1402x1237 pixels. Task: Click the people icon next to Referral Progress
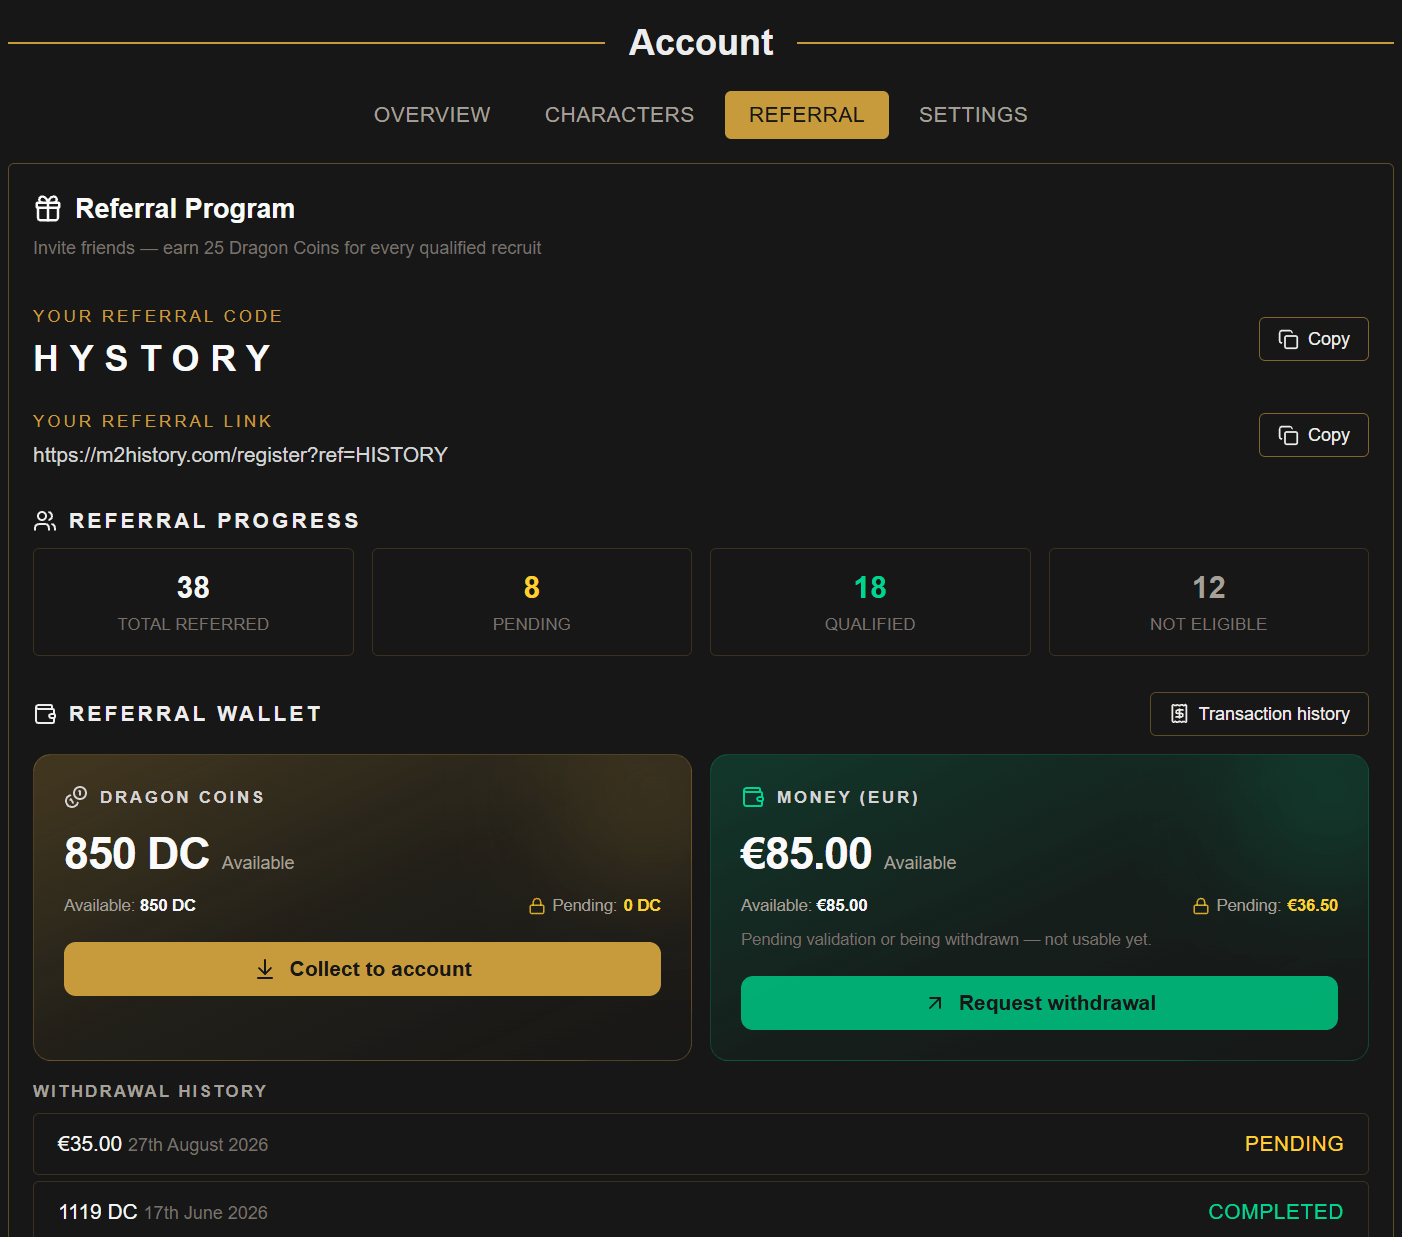pyautogui.click(x=45, y=521)
